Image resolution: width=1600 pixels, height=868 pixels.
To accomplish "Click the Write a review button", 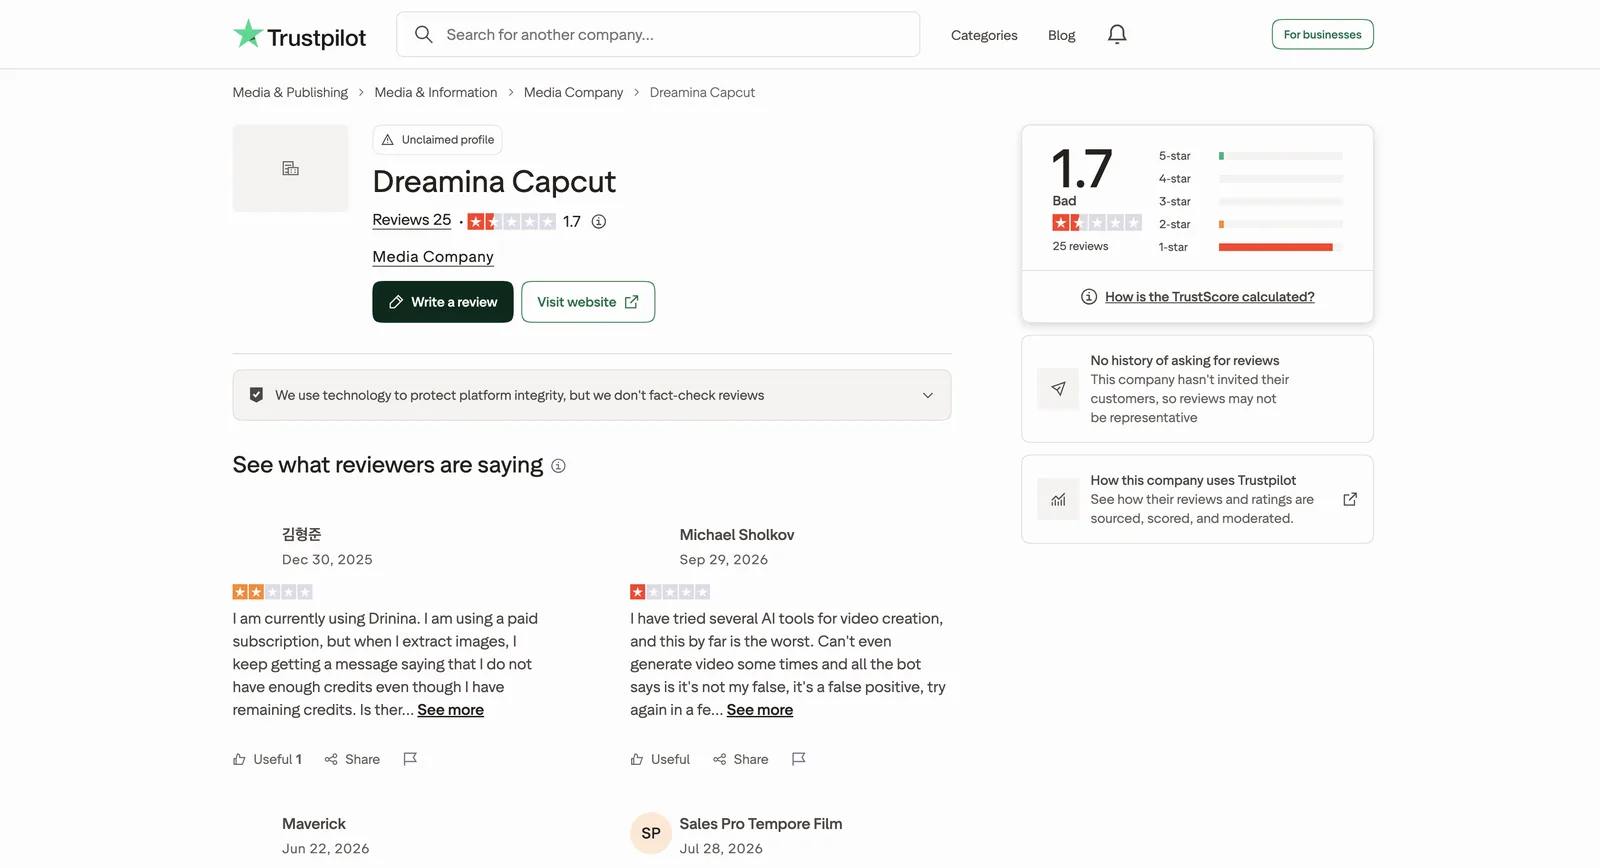I will [443, 302].
